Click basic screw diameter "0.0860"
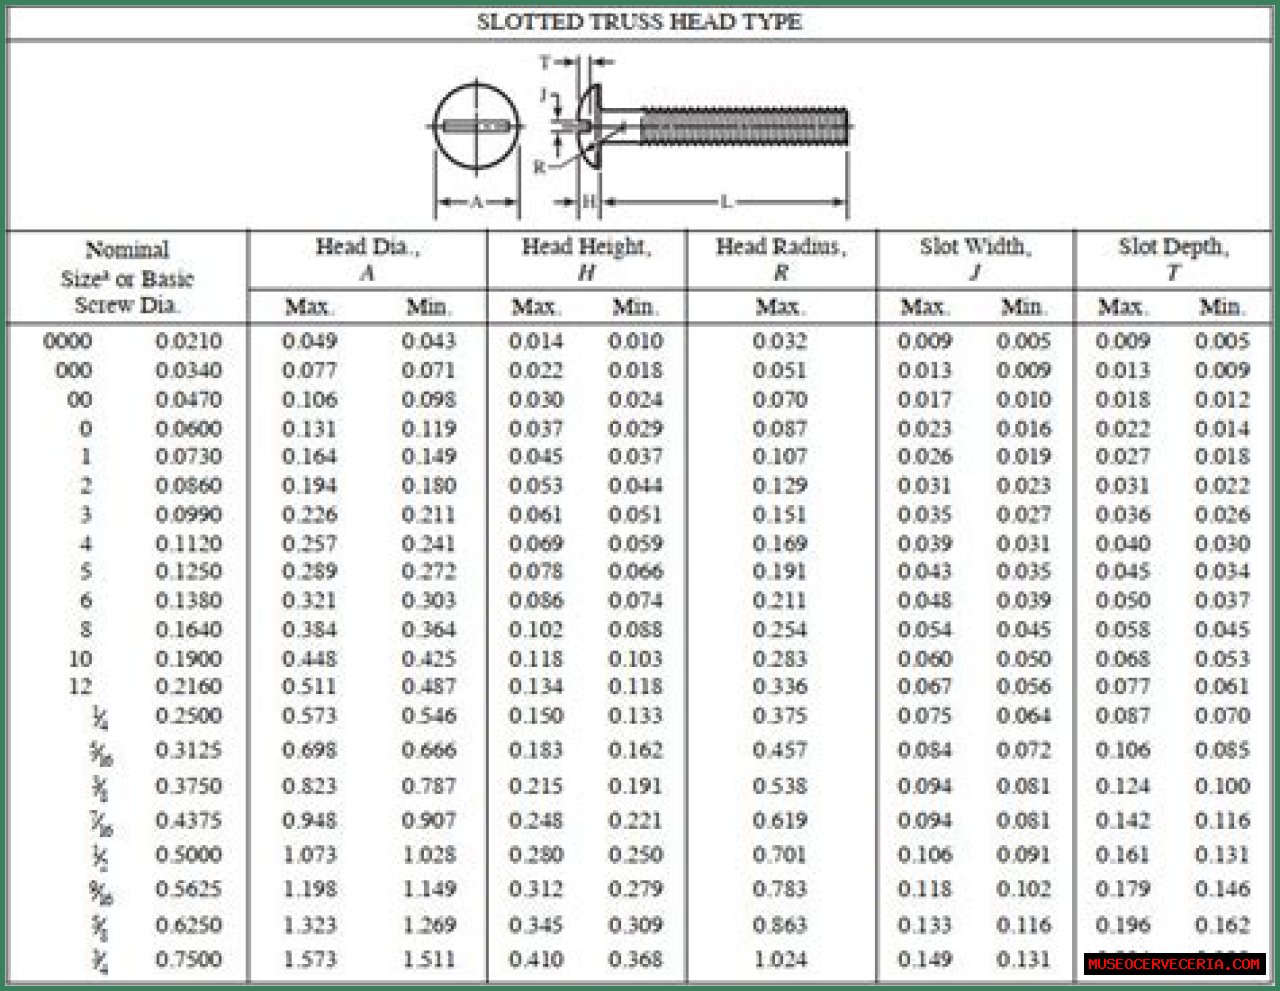This screenshot has width=1280, height=991. 188,486
